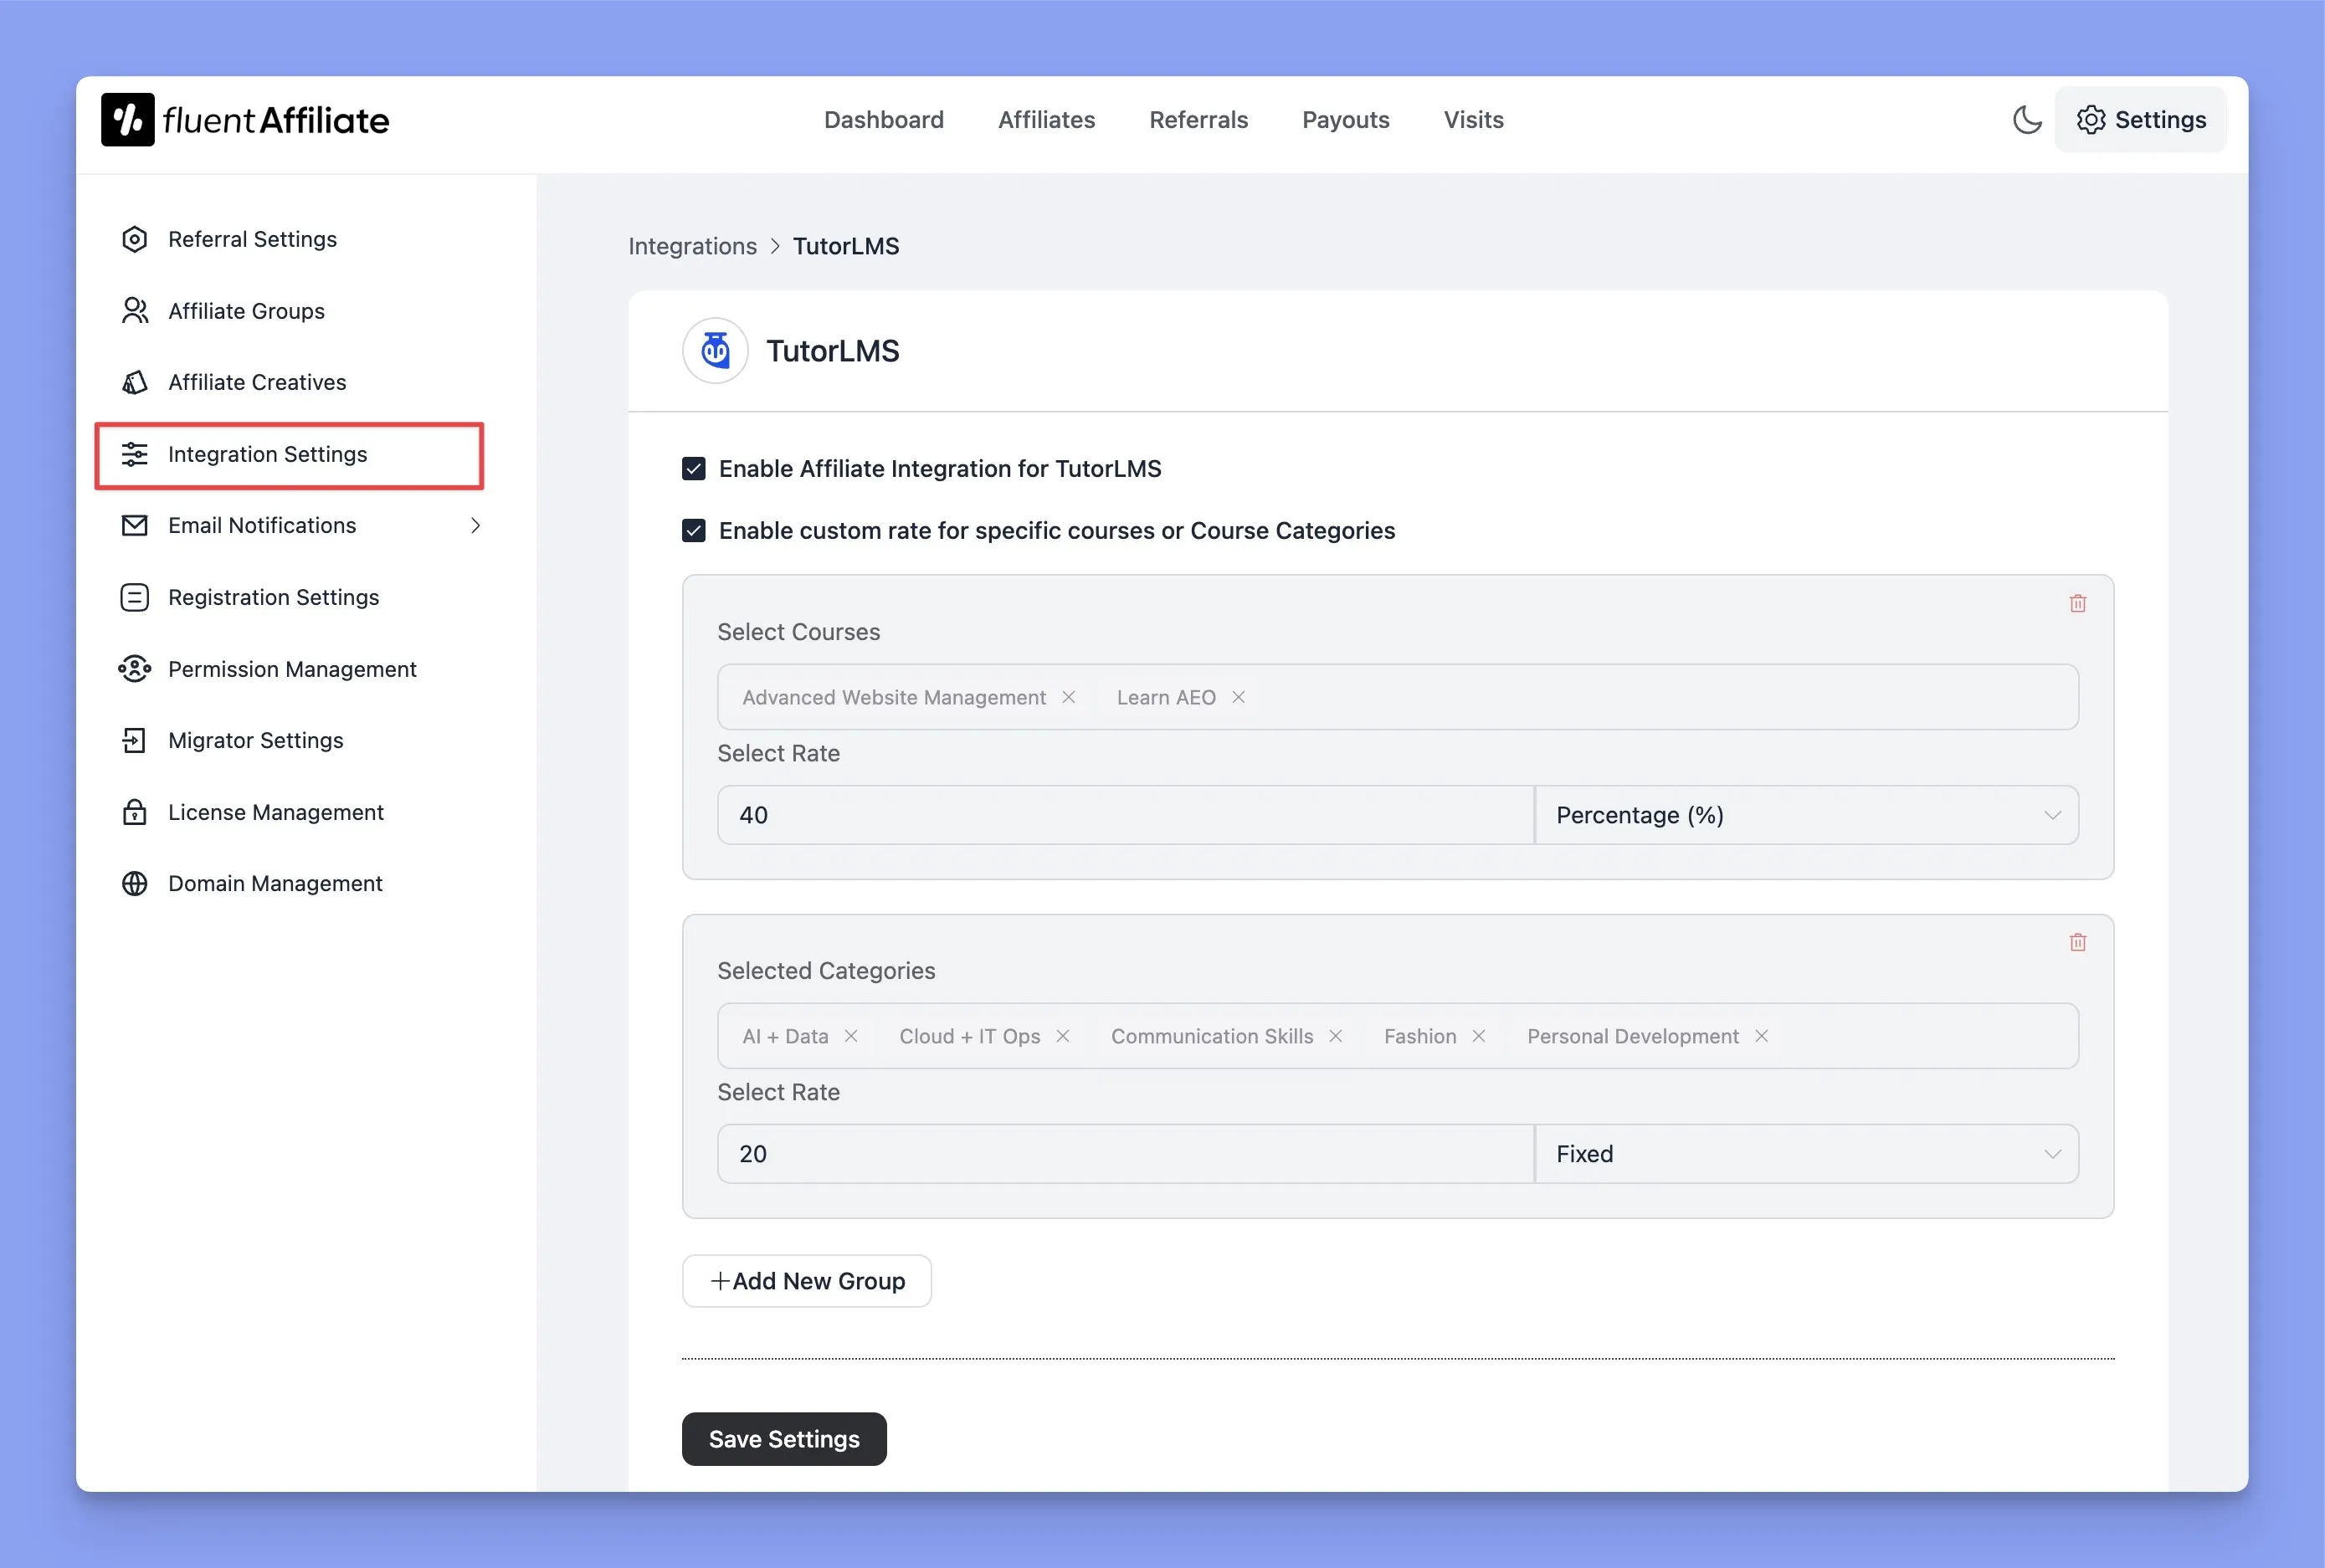2325x1568 pixels.
Task: Open Domain Management via the globe icon
Action: click(134, 883)
